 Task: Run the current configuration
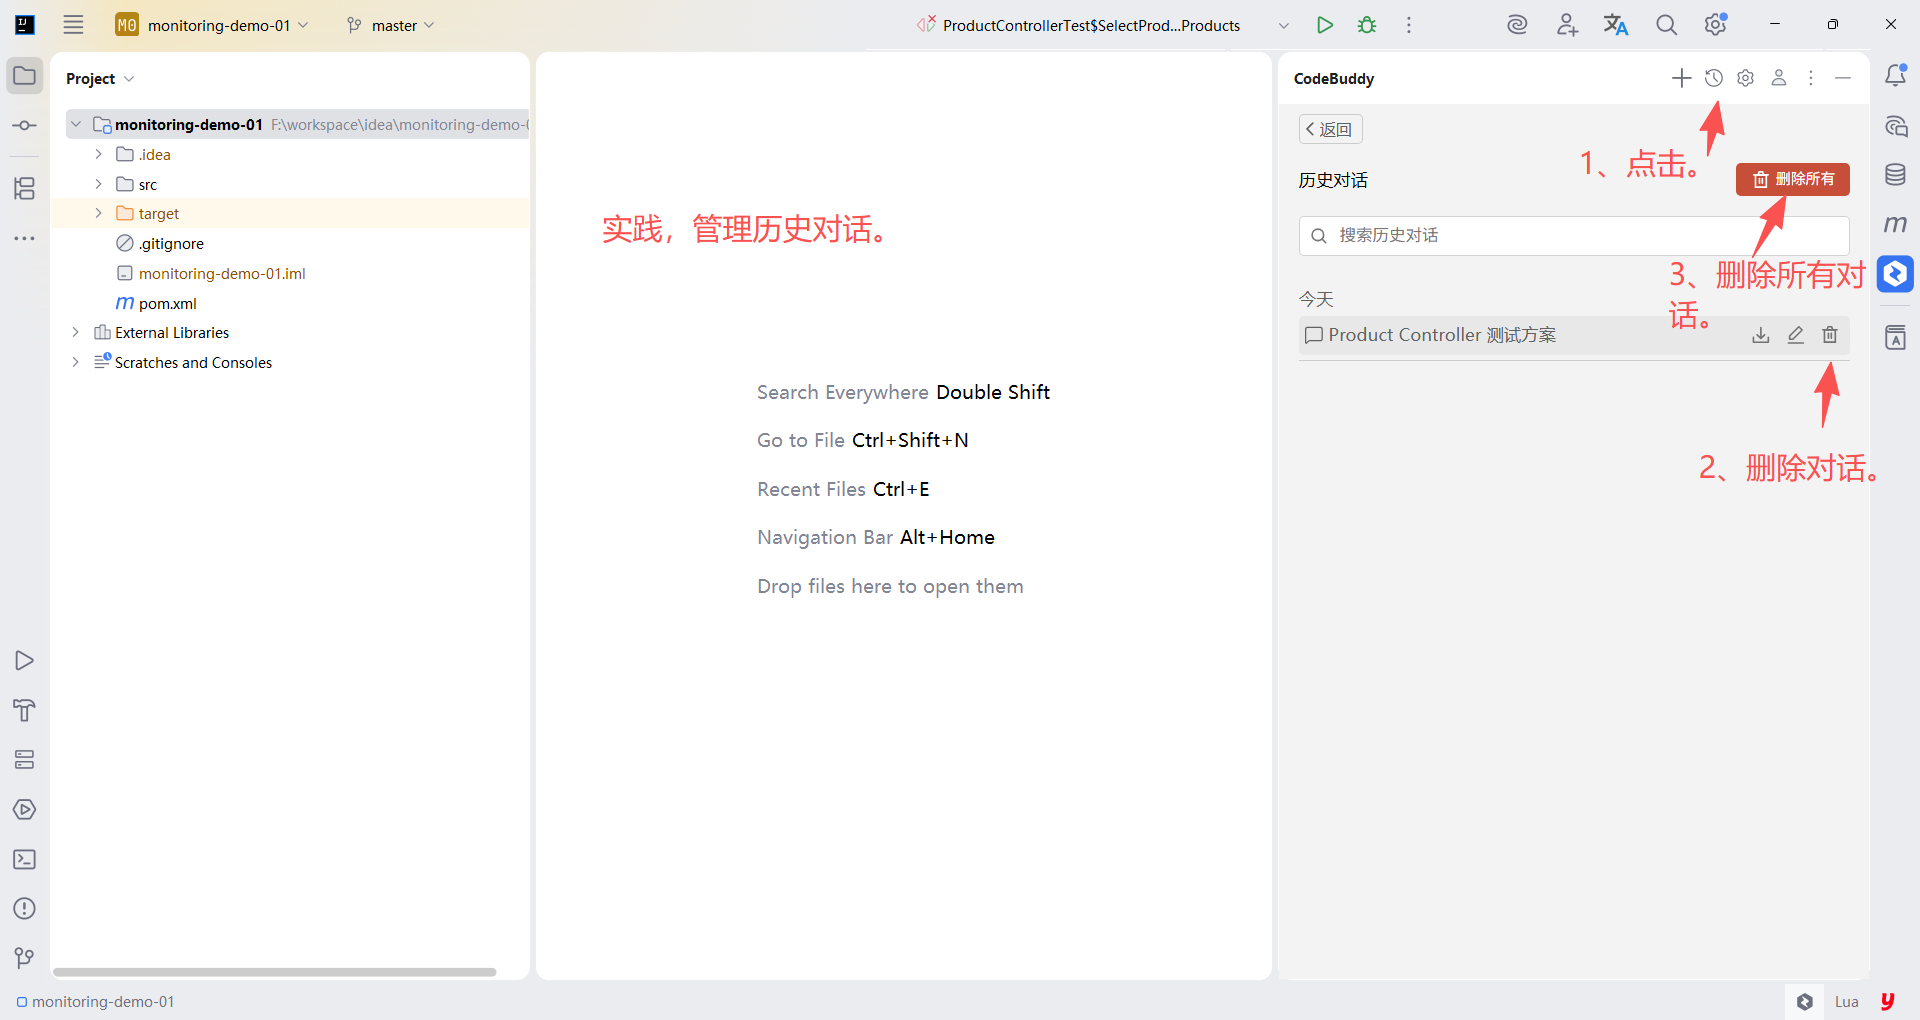click(1325, 25)
